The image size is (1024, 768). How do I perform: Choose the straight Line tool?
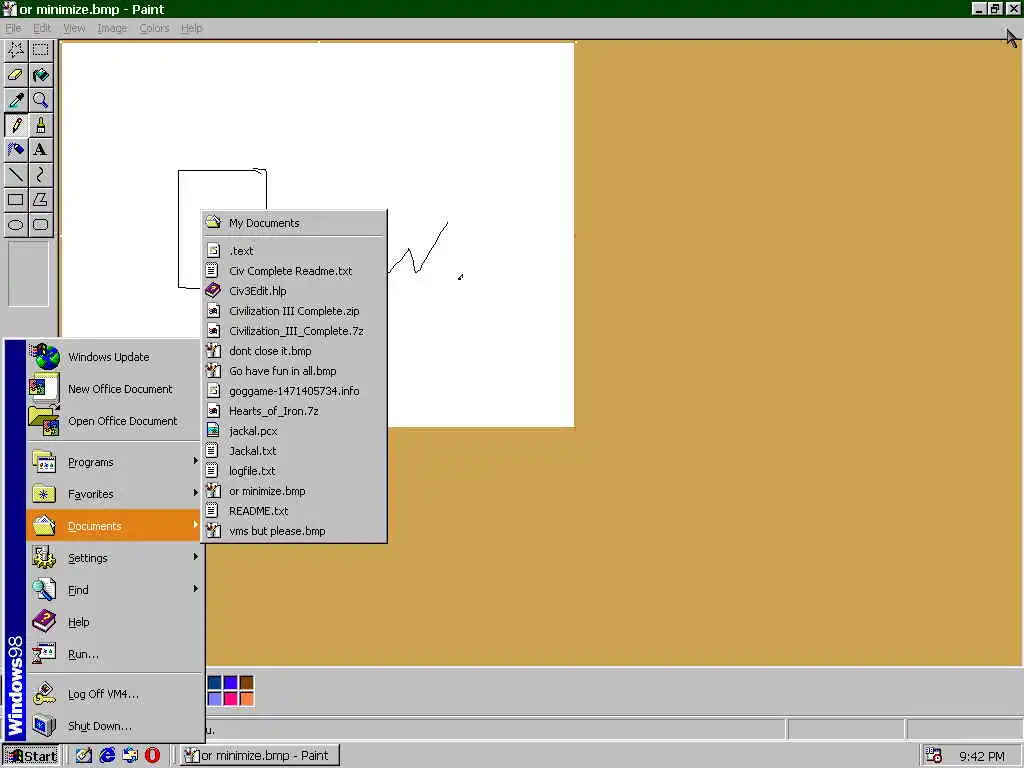coord(16,174)
